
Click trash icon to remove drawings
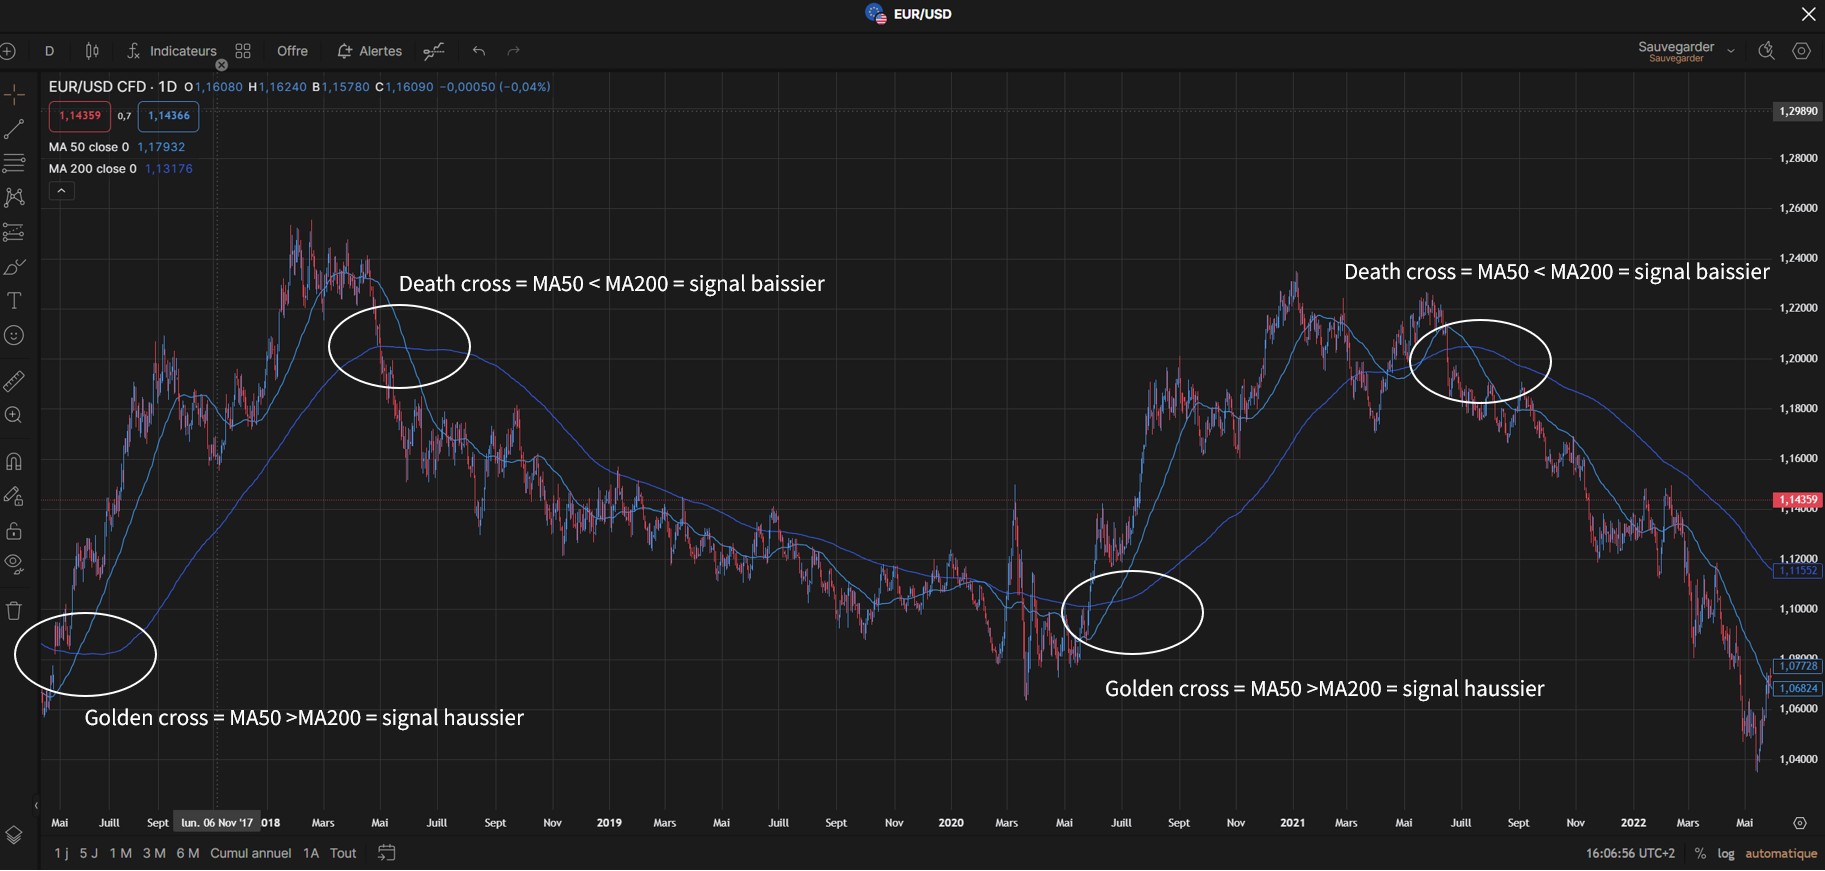coord(14,610)
